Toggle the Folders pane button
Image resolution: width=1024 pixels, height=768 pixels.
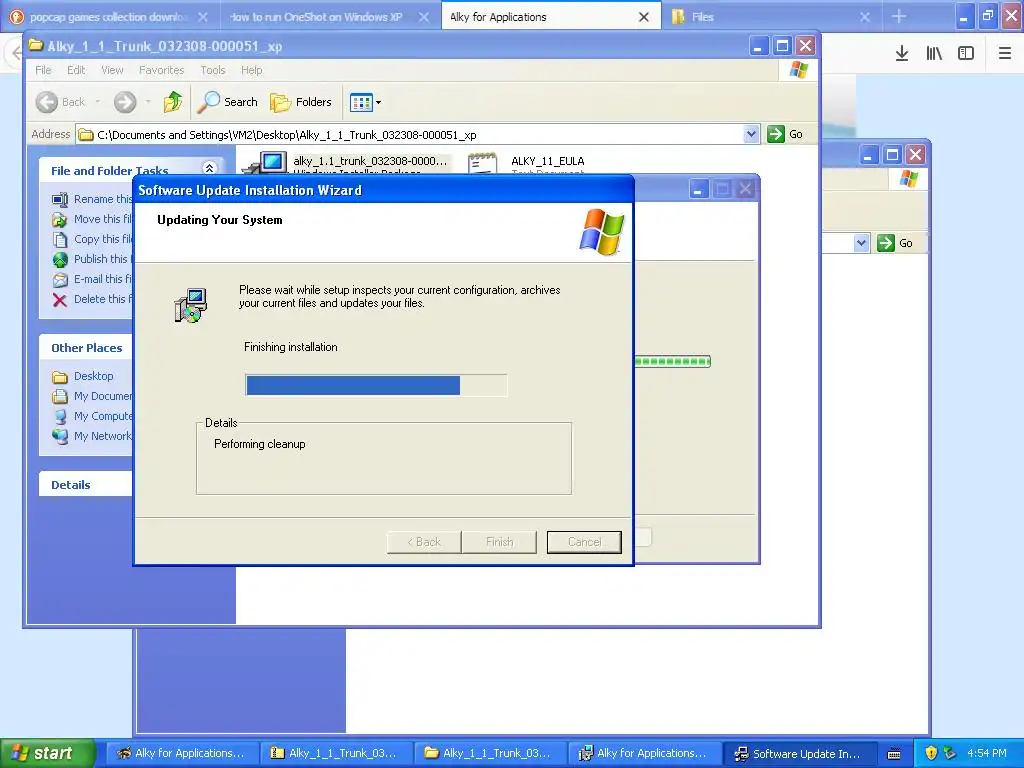pyautogui.click(x=301, y=102)
